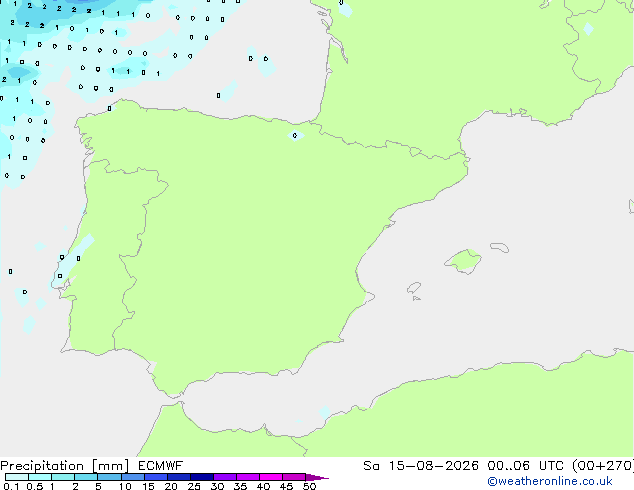The image size is (634, 490).
Task: Click the 'Precipitation' title word
Action: pos(42,466)
